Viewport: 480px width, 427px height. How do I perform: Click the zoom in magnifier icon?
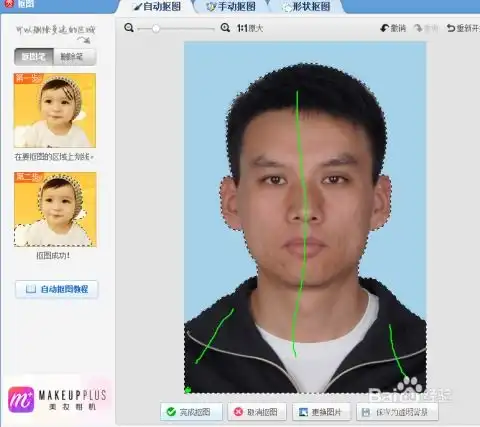pos(225,28)
